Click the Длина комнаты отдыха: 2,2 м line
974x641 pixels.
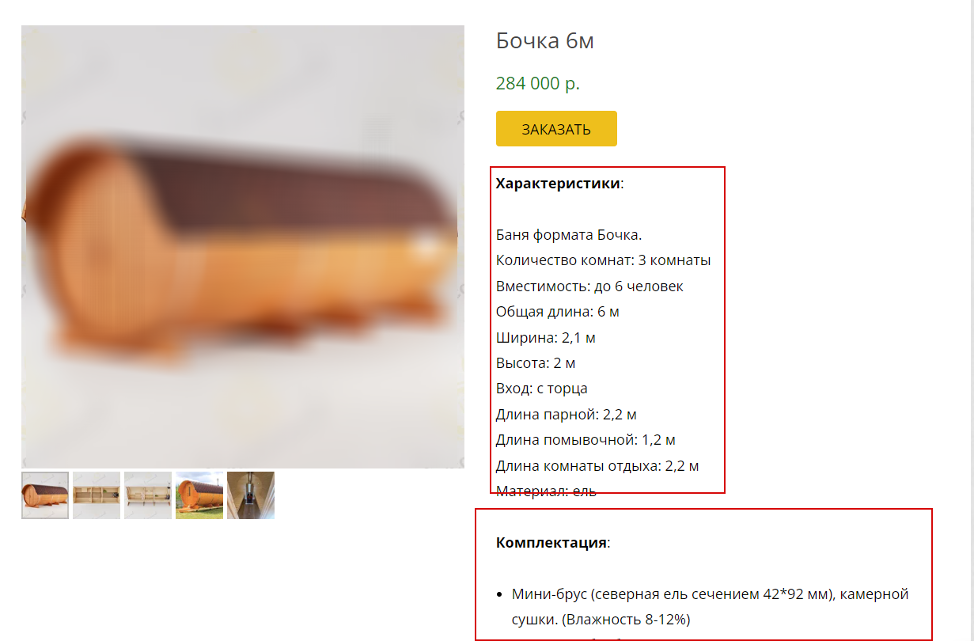[x=597, y=466]
